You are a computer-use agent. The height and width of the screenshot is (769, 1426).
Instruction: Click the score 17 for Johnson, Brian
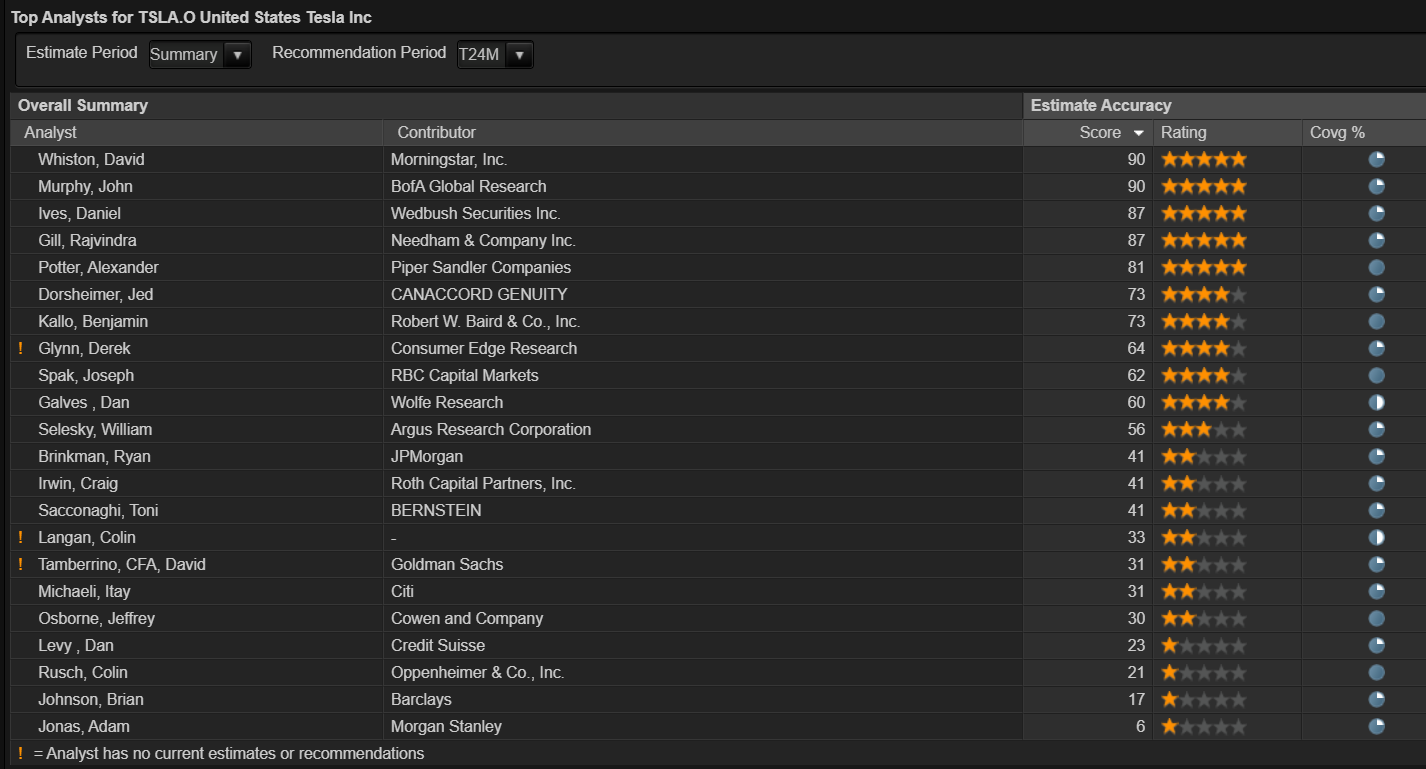pyautogui.click(x=1136, y=699)
